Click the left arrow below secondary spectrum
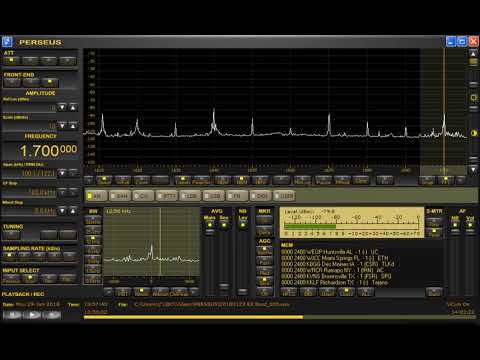Image resolution: width=480 pixels, height=360 pixels. pyautogui.click(x=108, y=292)
